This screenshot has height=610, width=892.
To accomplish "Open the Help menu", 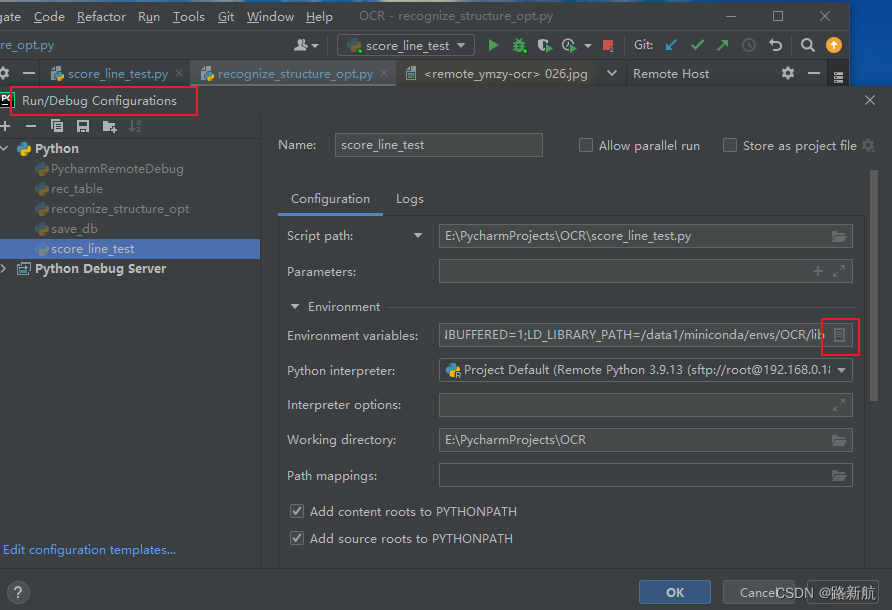I will point(319,17).
